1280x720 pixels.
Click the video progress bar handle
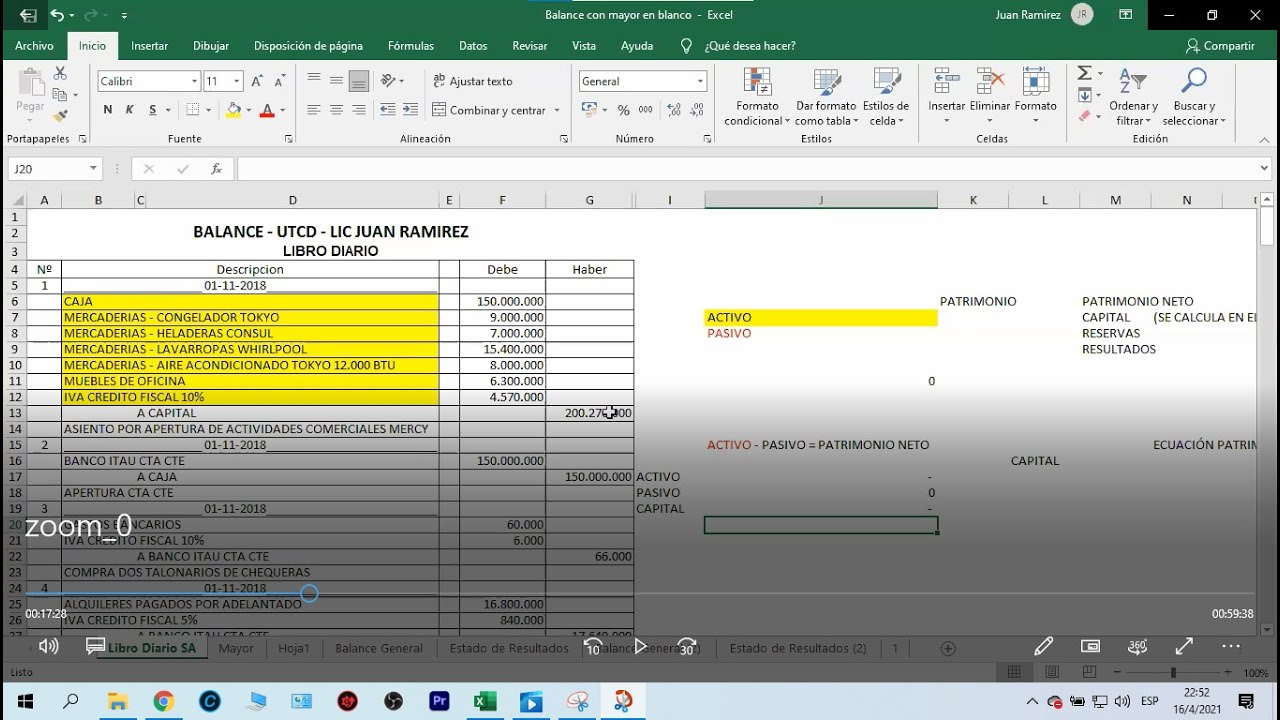(x=309, y=593)
